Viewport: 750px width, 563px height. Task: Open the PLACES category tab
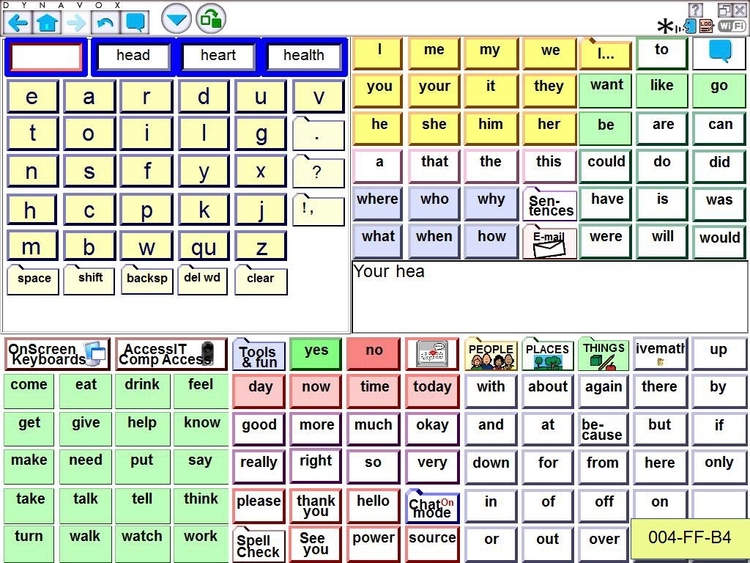click(x=547, y=354)
